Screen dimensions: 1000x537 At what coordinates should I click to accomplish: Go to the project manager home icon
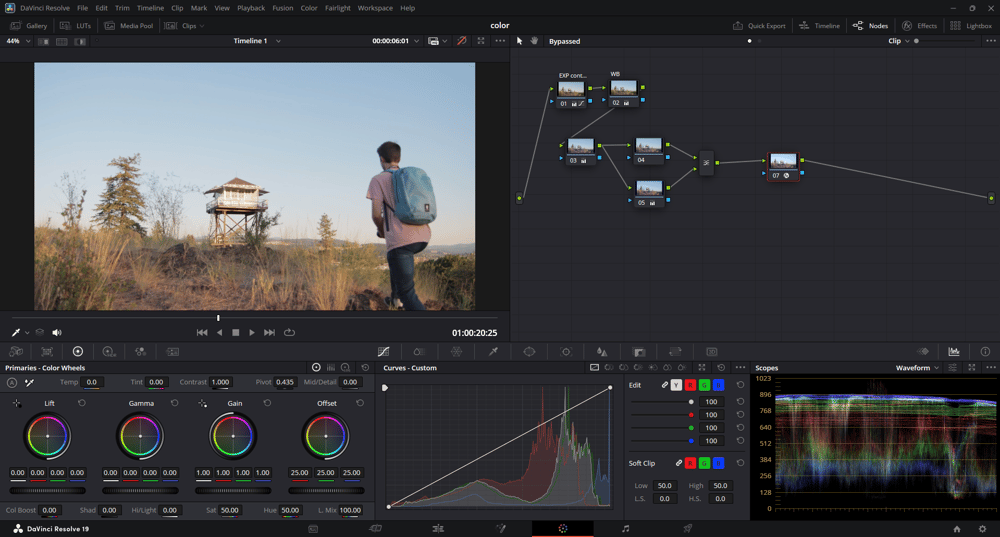tap(957, 529)
